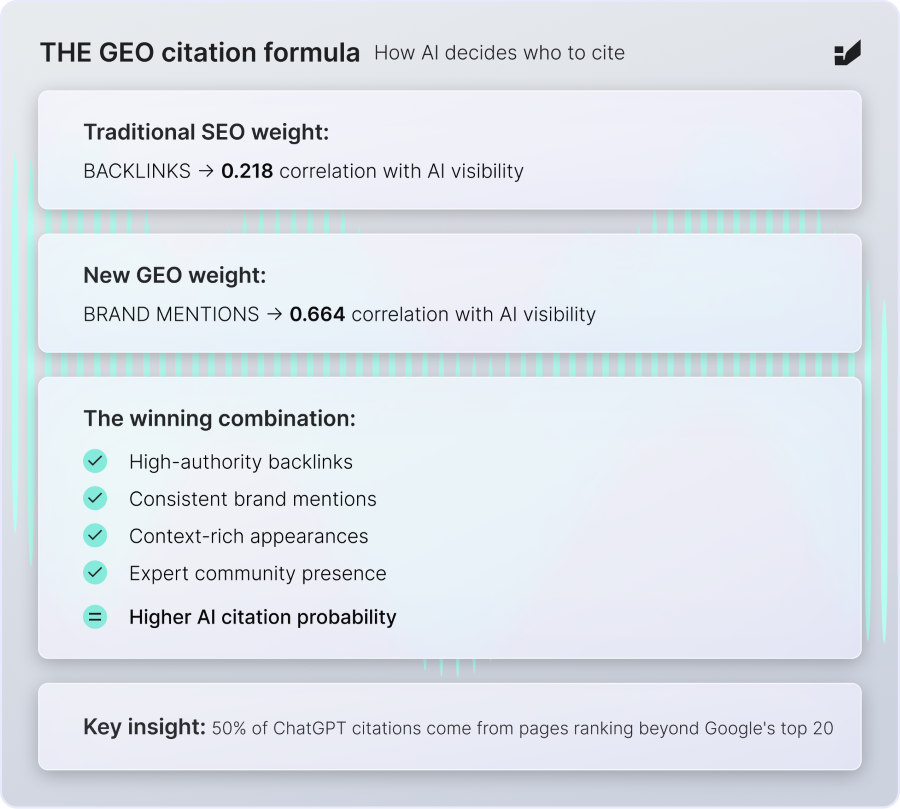The height and width of the screenshot is (809, 900).
Task: Click the 0.218 correlation value
Action: click(247, 171)
